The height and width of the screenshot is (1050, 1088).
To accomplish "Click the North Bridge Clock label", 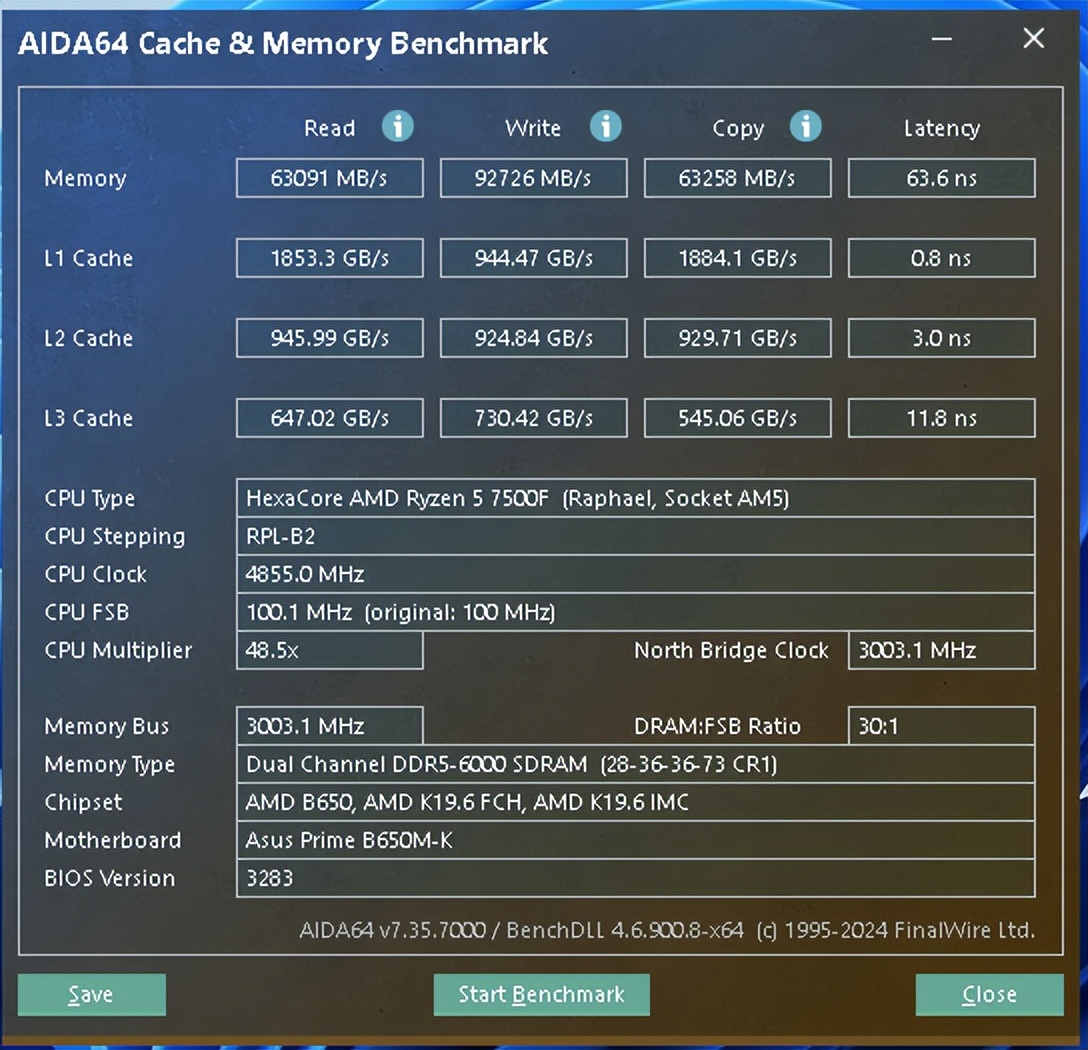I will pos(731,651).
